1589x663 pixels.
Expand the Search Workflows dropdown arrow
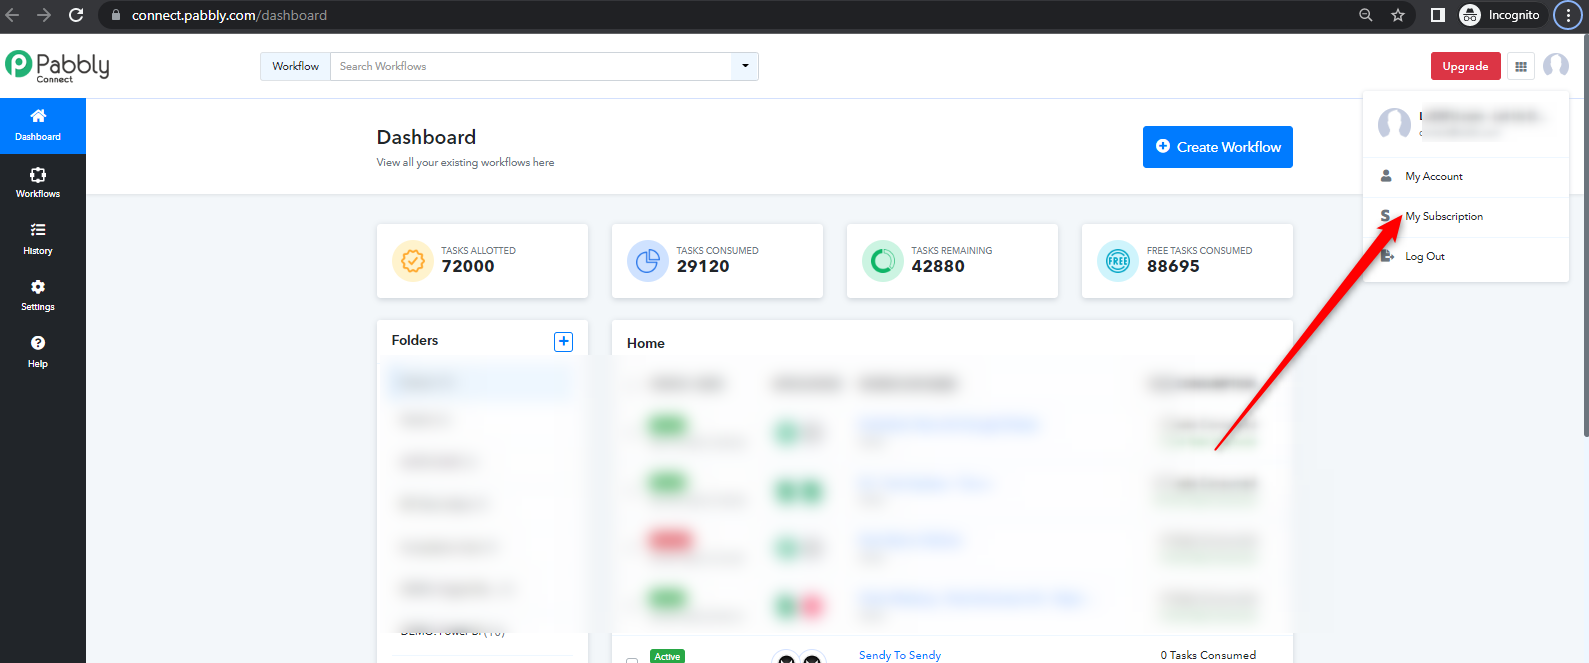click(x=745, y=66)
